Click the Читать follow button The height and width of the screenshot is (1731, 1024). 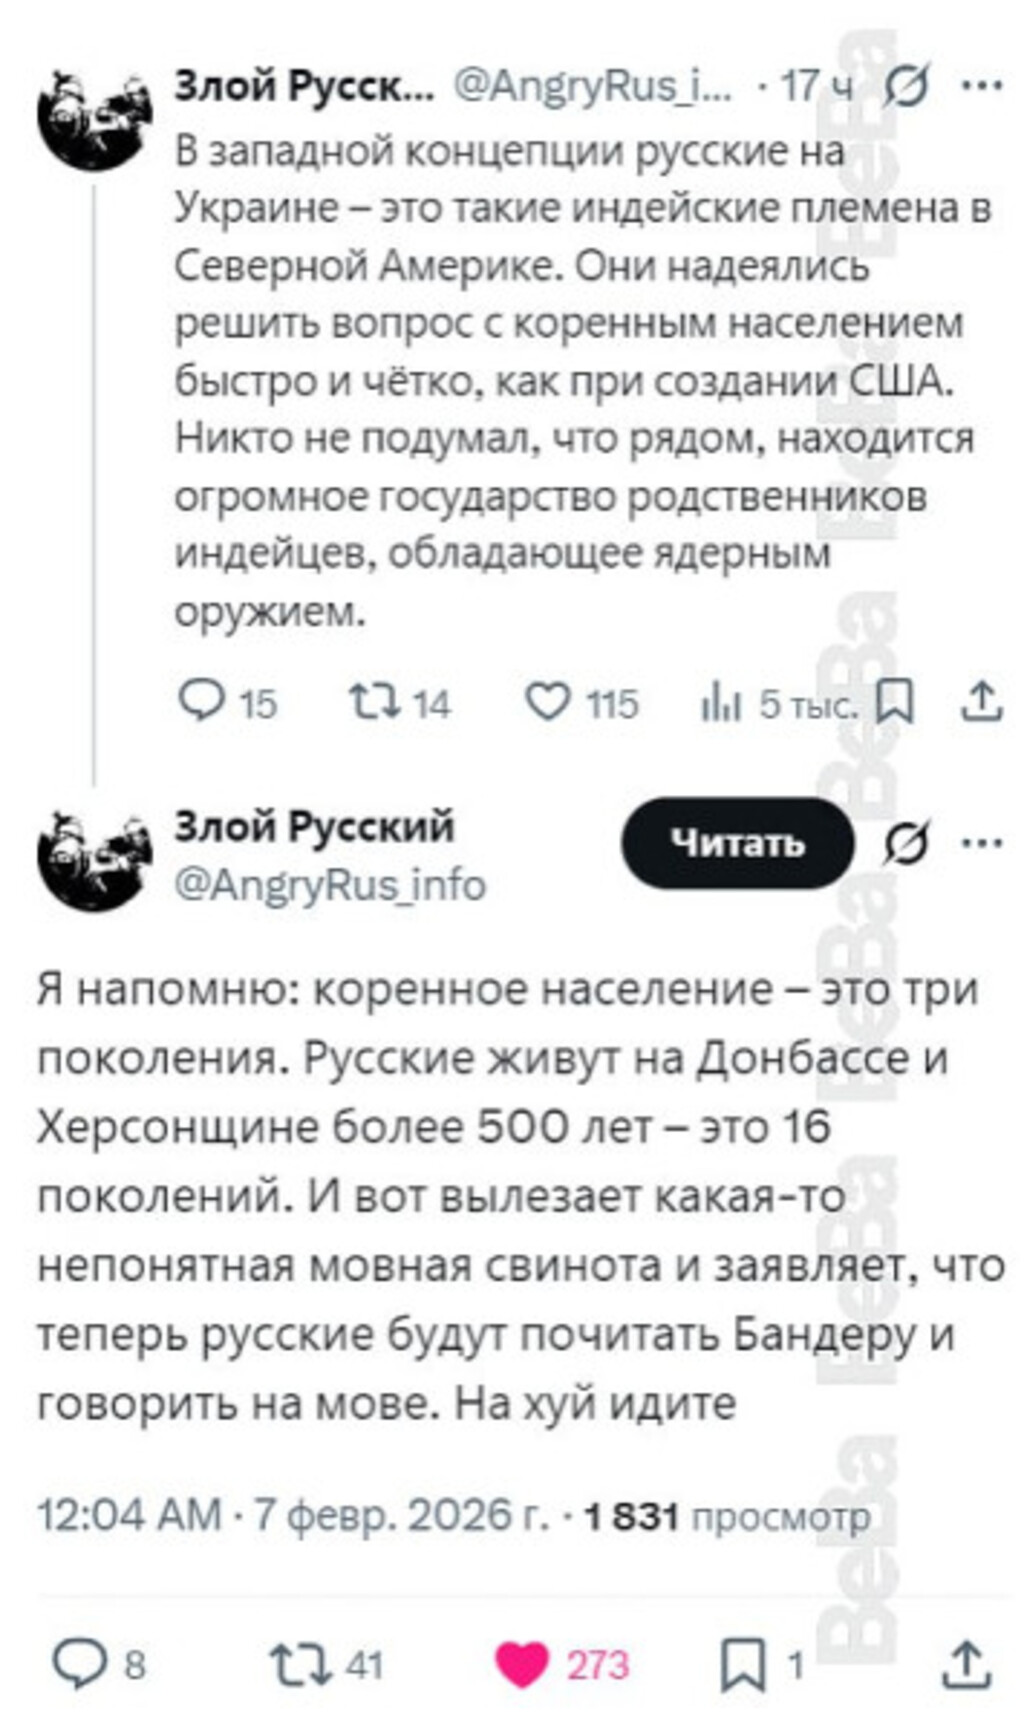737,843
